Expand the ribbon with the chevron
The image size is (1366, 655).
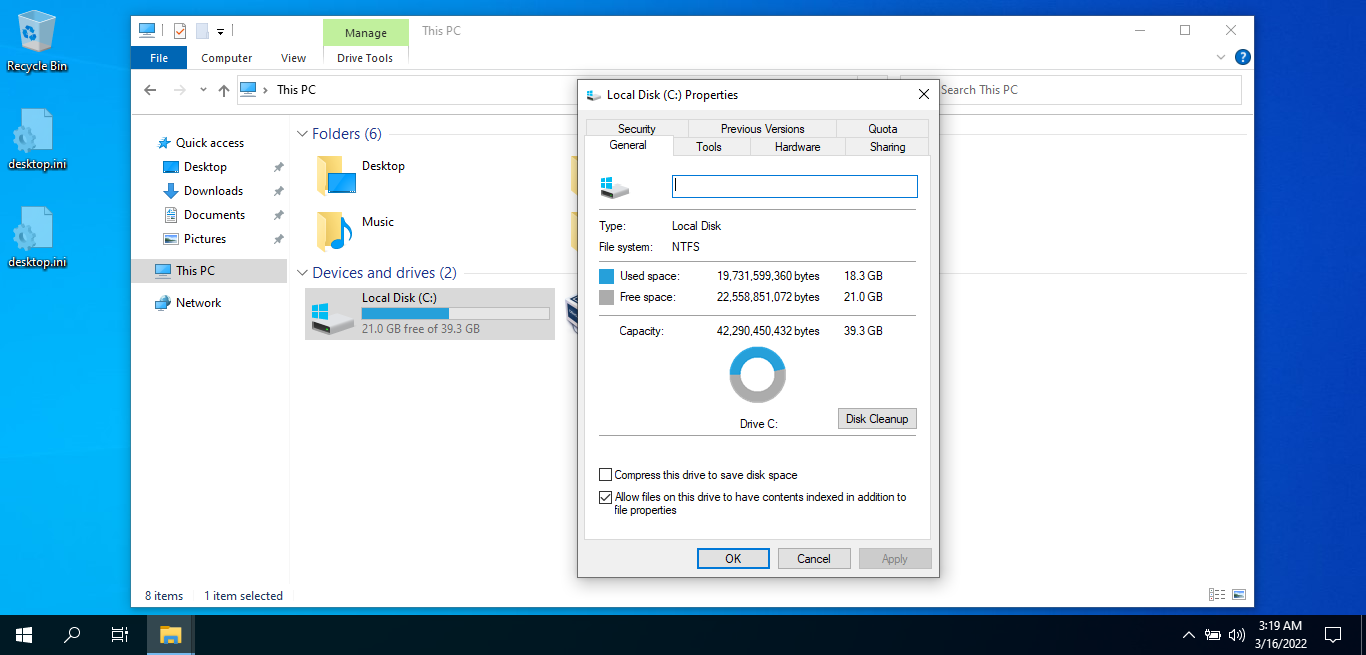tap(1221, 58)
